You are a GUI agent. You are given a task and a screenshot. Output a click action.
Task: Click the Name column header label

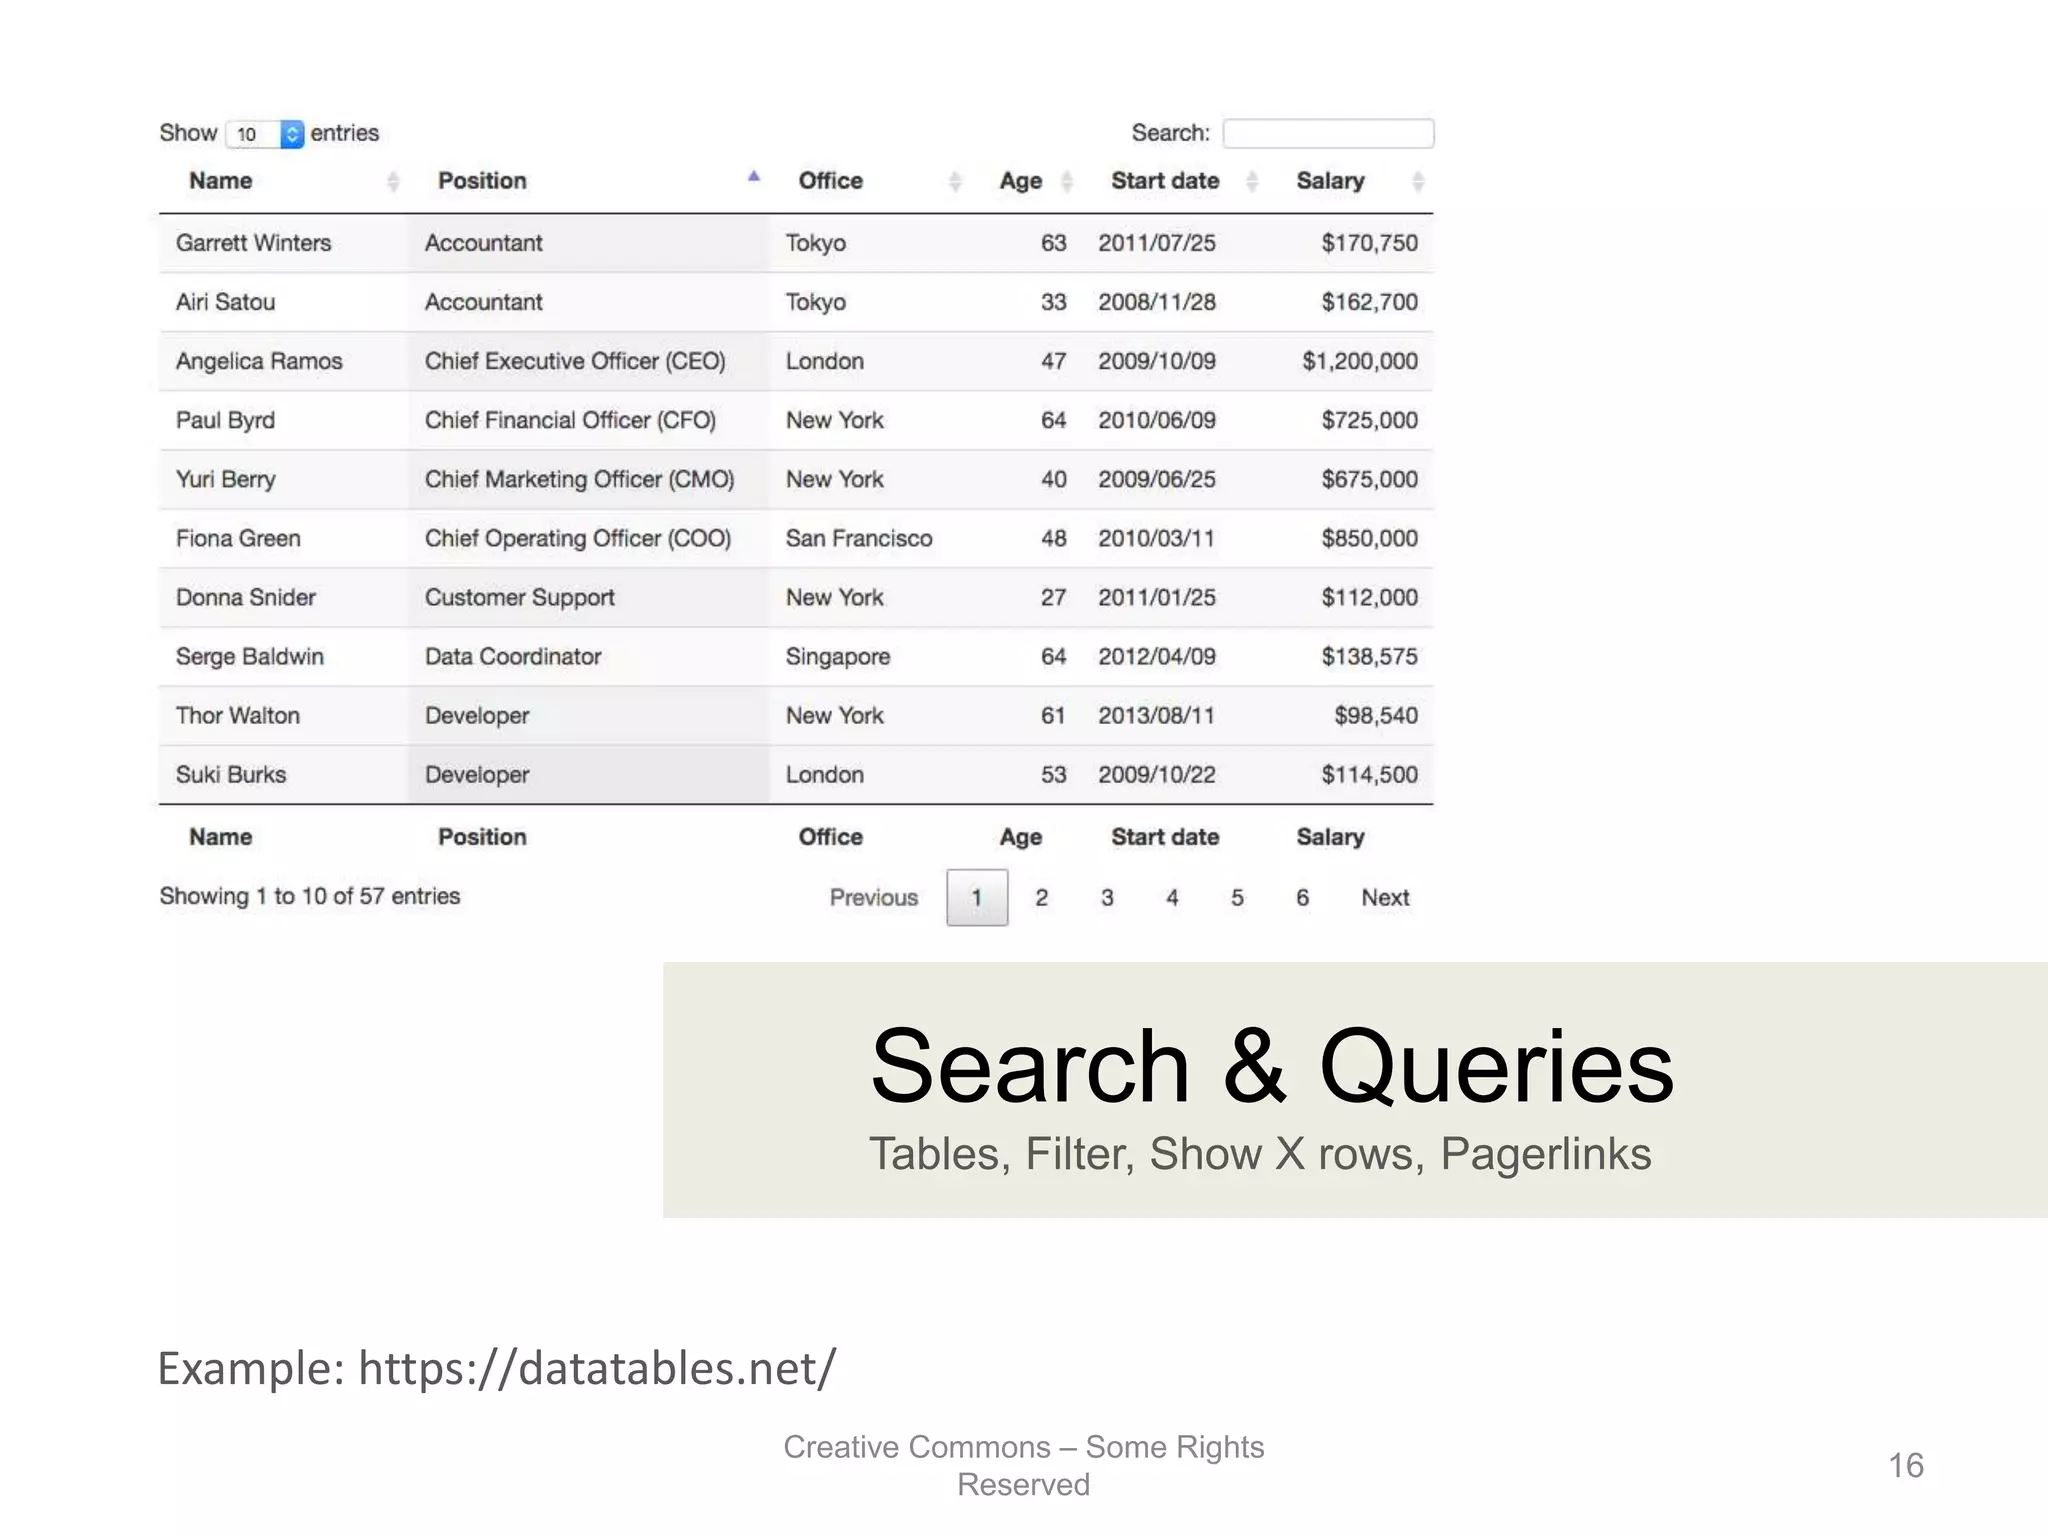(x=221, y=181)
